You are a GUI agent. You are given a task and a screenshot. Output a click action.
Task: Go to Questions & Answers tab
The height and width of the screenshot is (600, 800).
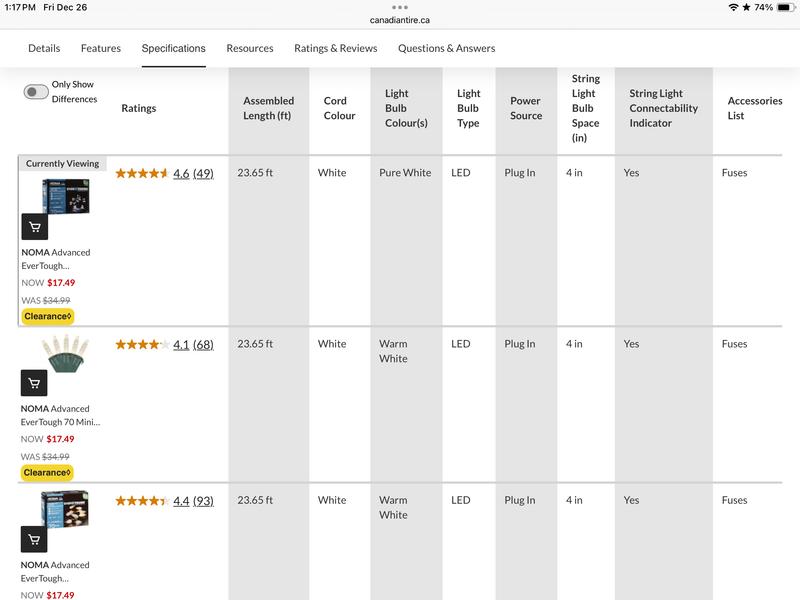[446, 48]
